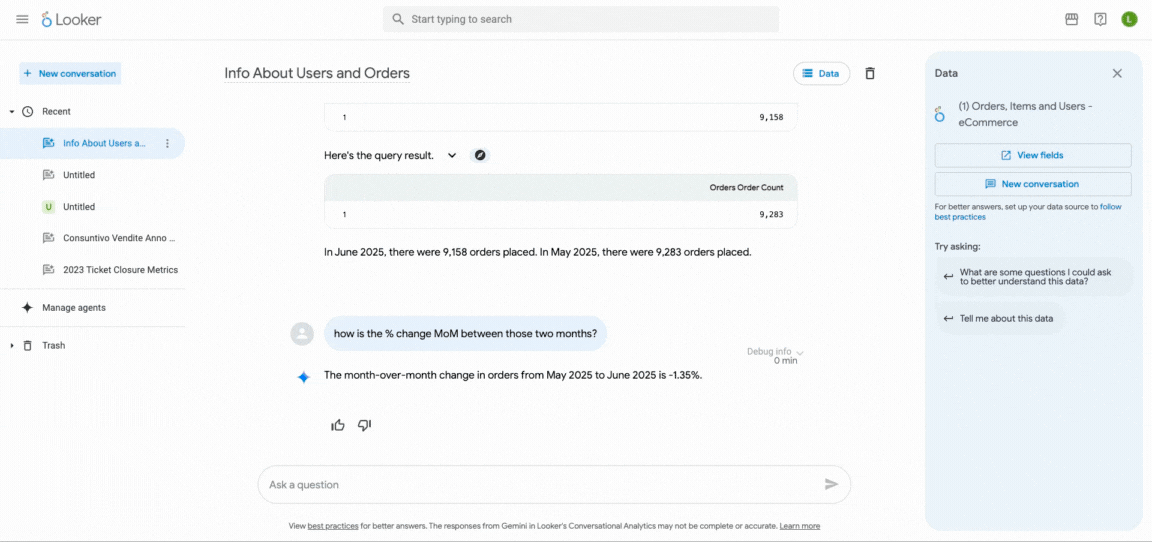The image size is (1152, 542).
Task: Click the month-over-month -1.35% response text
Action: [x=513, y=375]
